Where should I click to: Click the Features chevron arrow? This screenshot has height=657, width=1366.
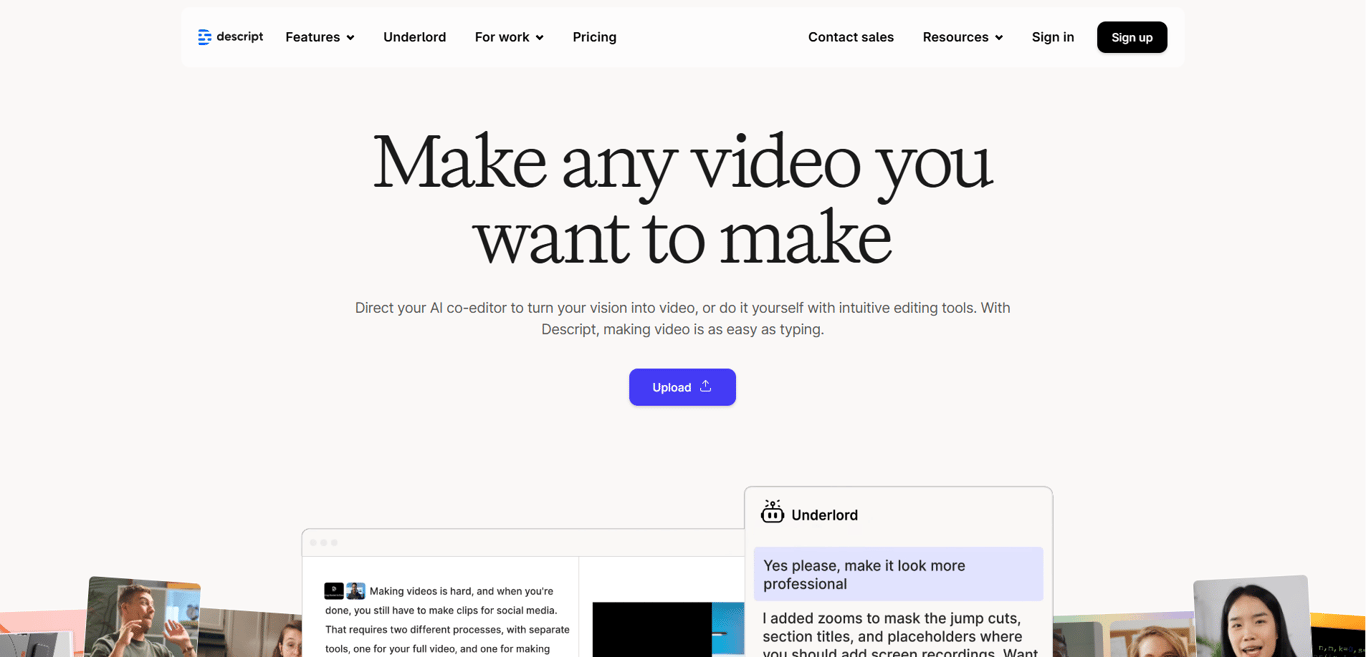350,38
